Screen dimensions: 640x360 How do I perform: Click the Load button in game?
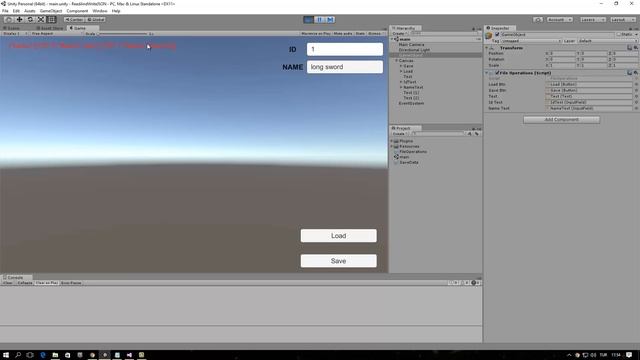click(339, 236)
